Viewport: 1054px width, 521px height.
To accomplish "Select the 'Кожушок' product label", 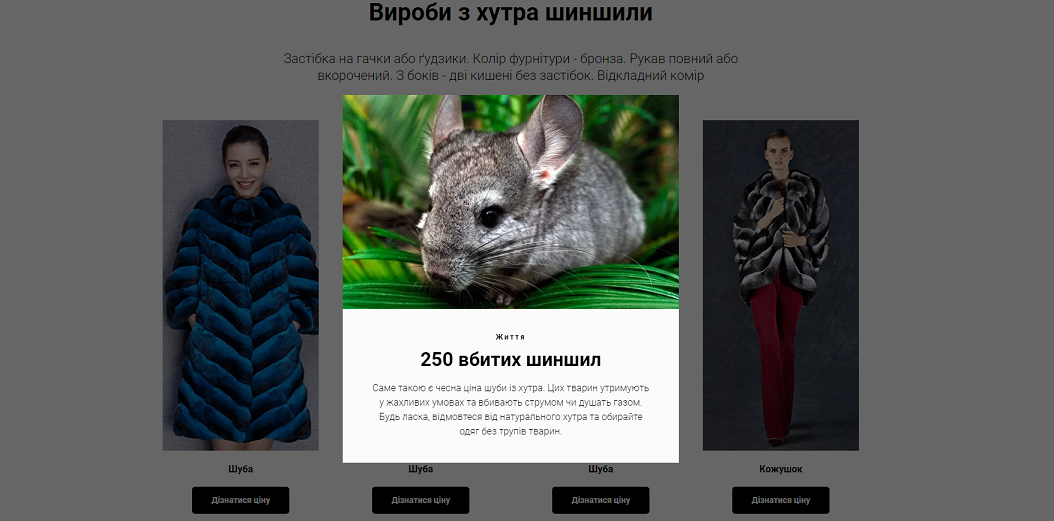I will (780, 469).
